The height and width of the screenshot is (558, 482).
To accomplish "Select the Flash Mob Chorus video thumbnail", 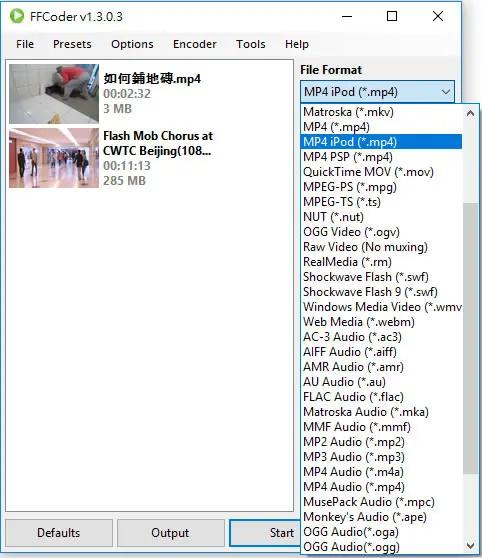I will 54,158.
